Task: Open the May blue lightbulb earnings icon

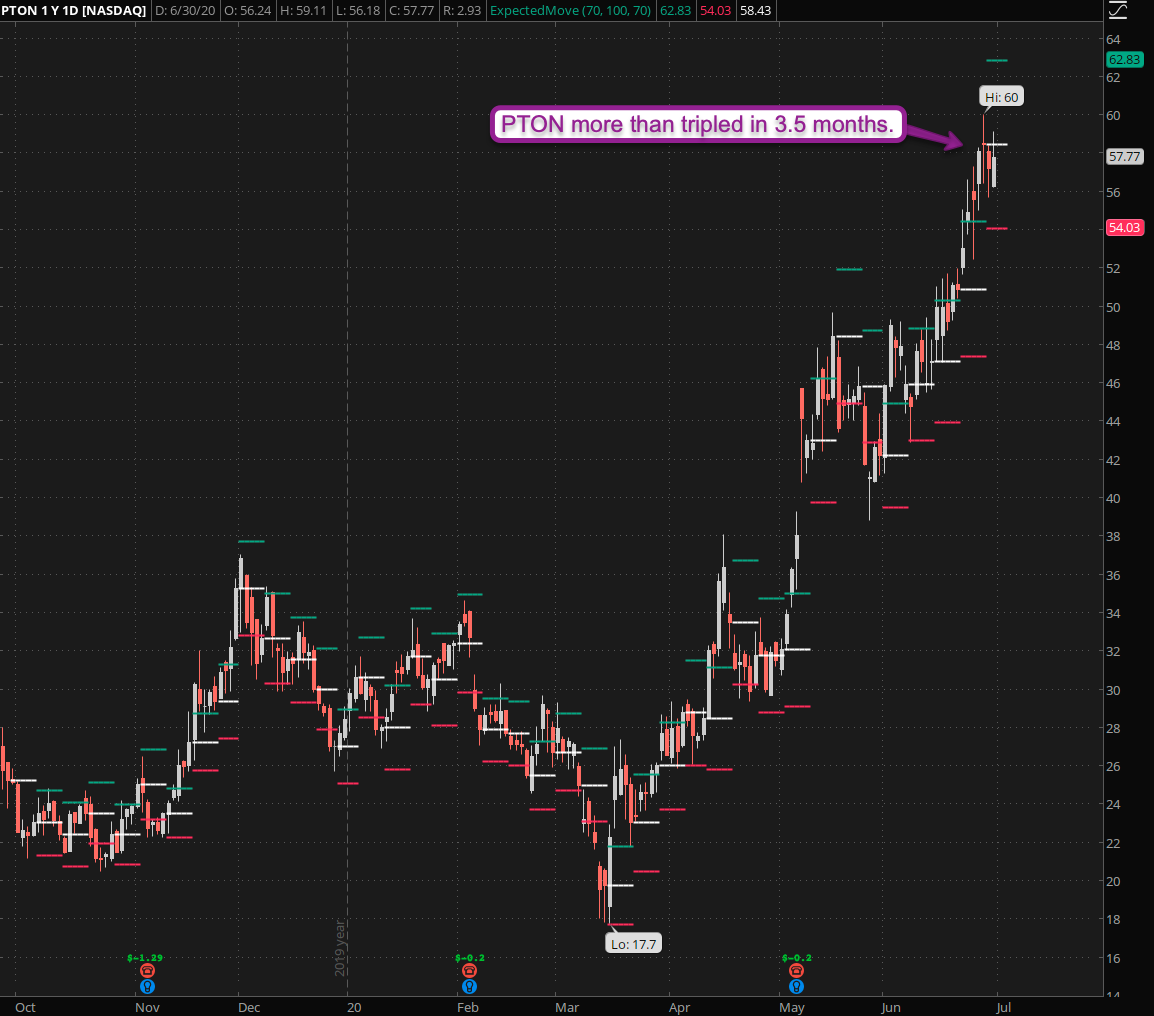Action: click(x=796, y=987)
